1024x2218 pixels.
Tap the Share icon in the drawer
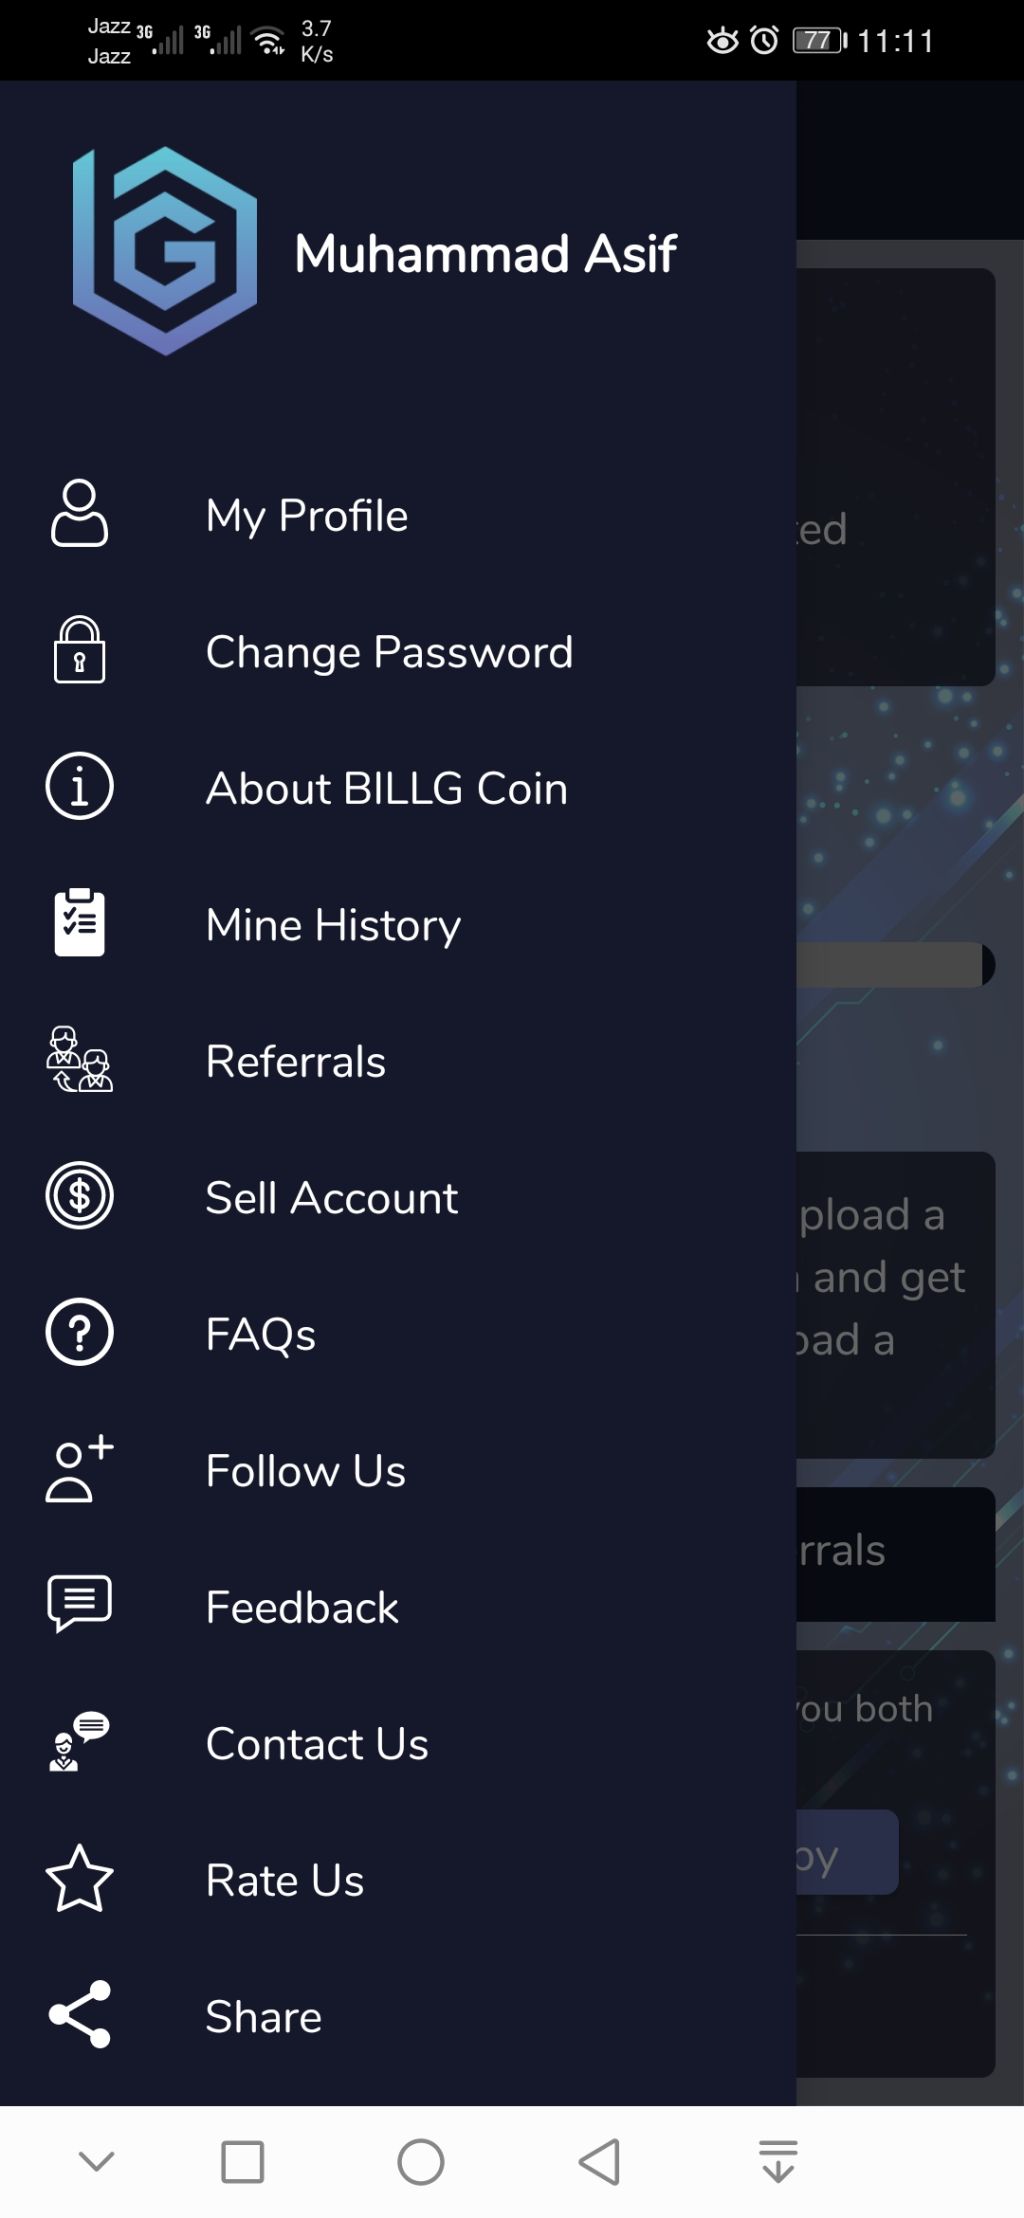coord(79,2015)
